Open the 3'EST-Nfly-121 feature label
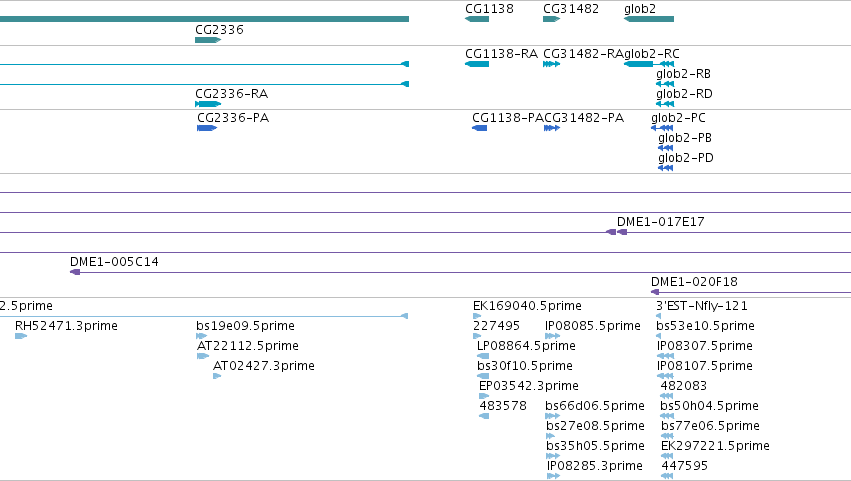The height and width of the screenshot is (481, 851). coord(702,306)
